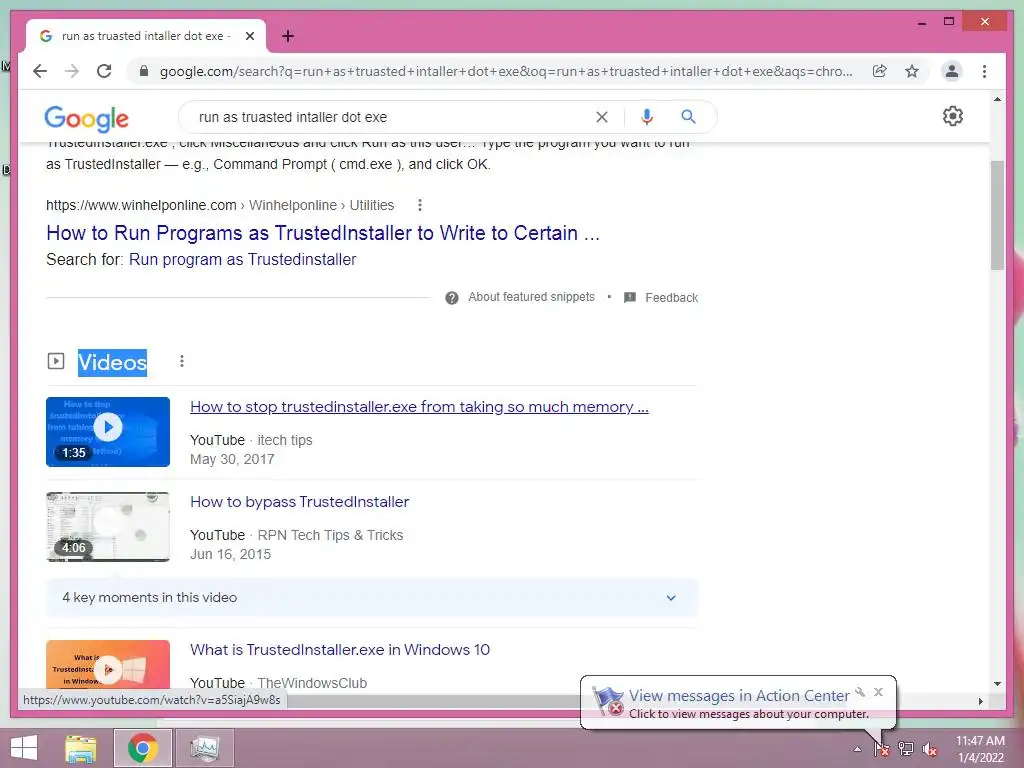Open a new tab with plus button
Viewport: 1024px width, 768px height.
[288, 36]
